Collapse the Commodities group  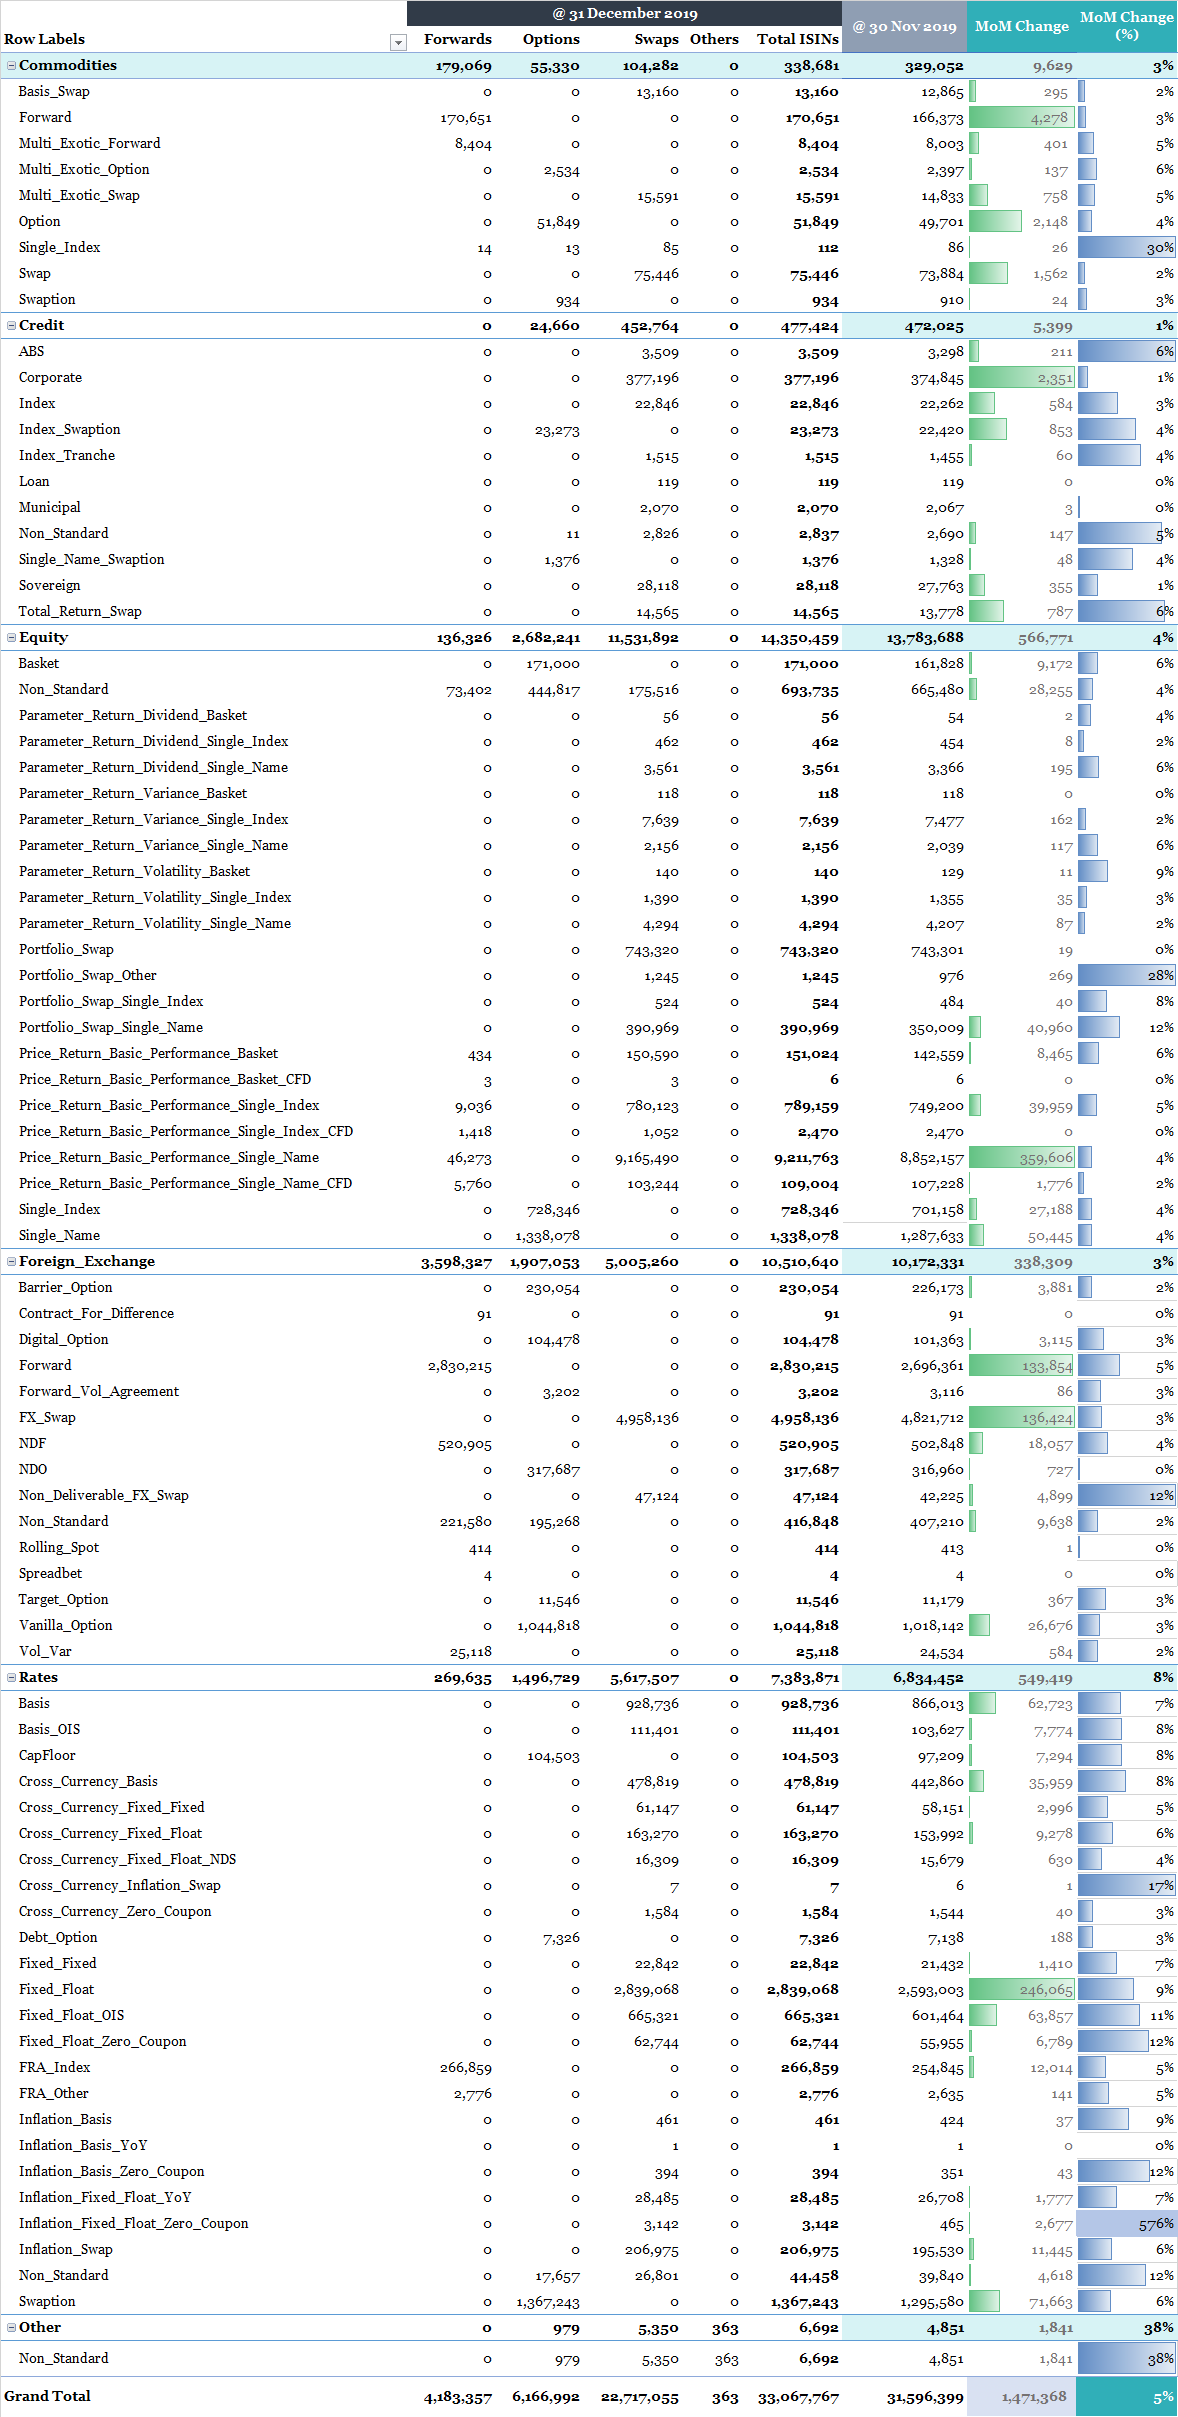coord(12,66)
